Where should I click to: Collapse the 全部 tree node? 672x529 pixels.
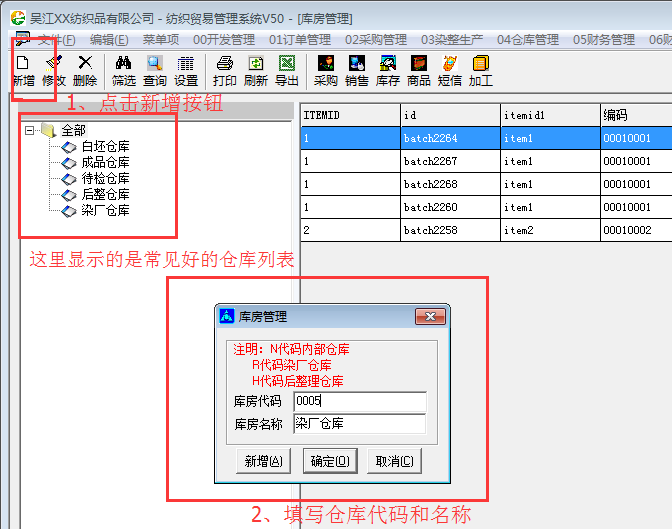click(x=29, y=130)
